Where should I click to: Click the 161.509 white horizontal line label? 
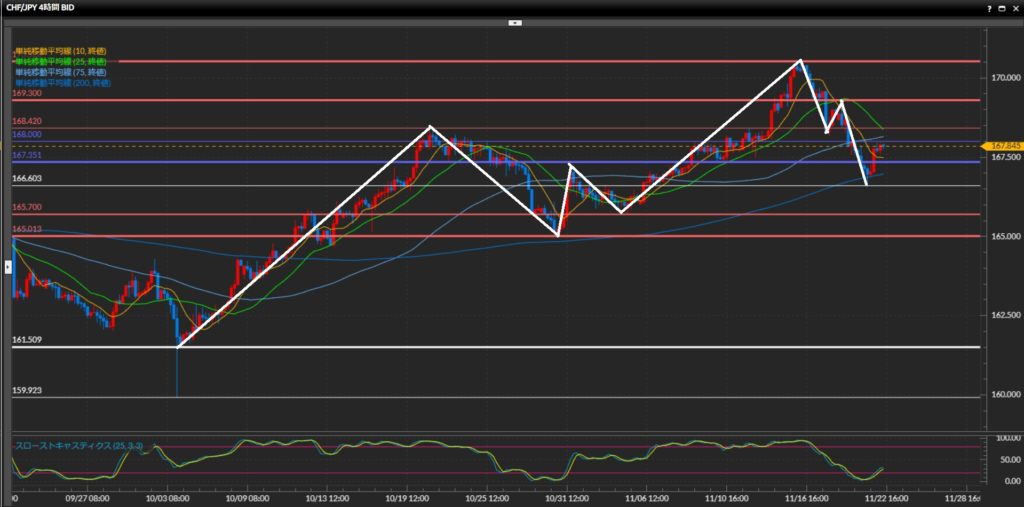coord(27,340)
